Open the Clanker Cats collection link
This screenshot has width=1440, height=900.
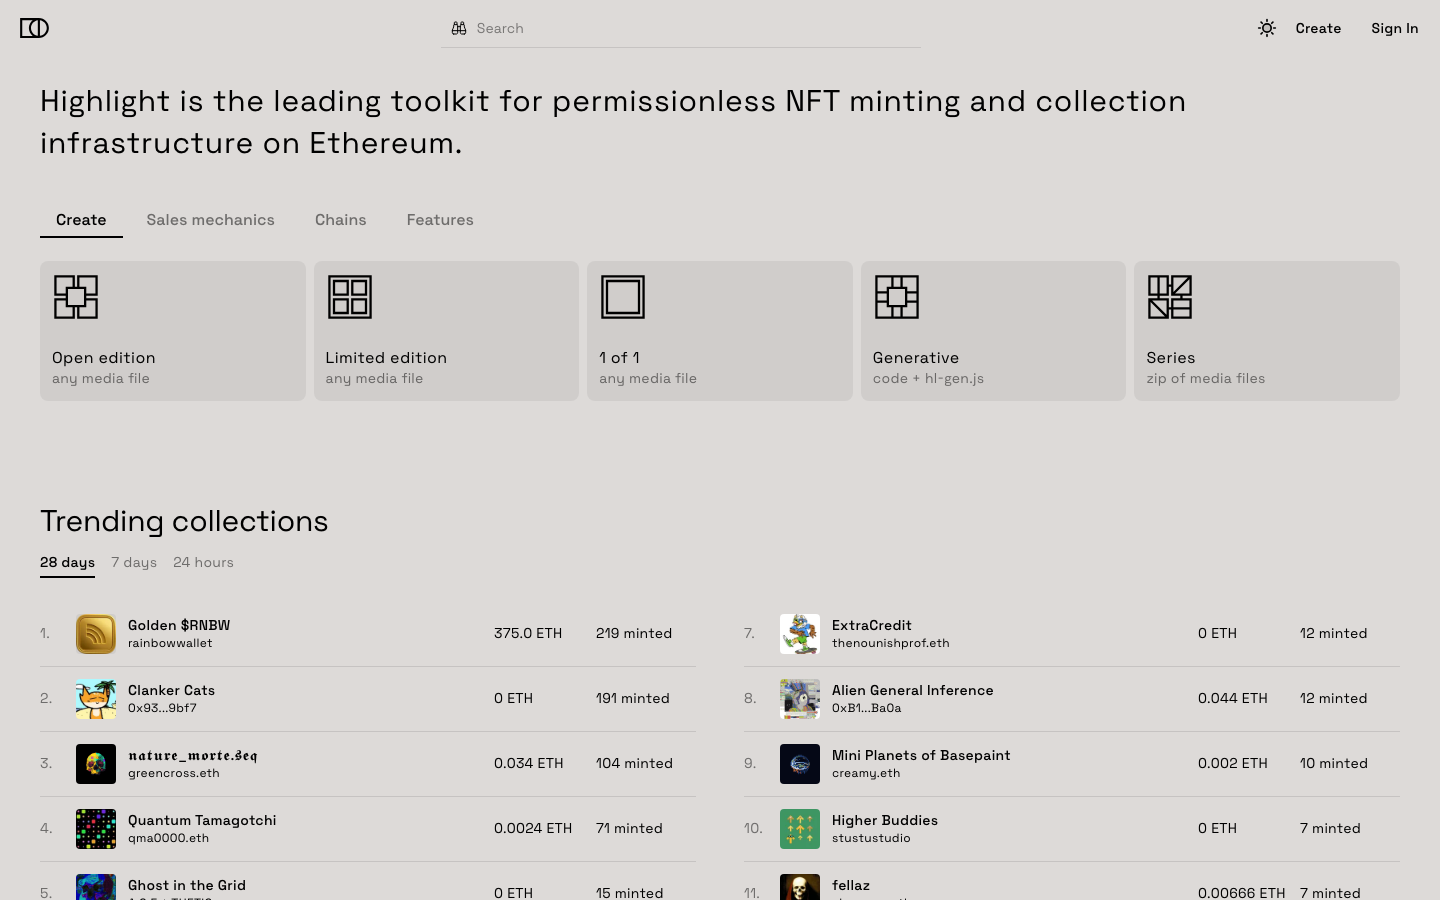tap(171, 690)
